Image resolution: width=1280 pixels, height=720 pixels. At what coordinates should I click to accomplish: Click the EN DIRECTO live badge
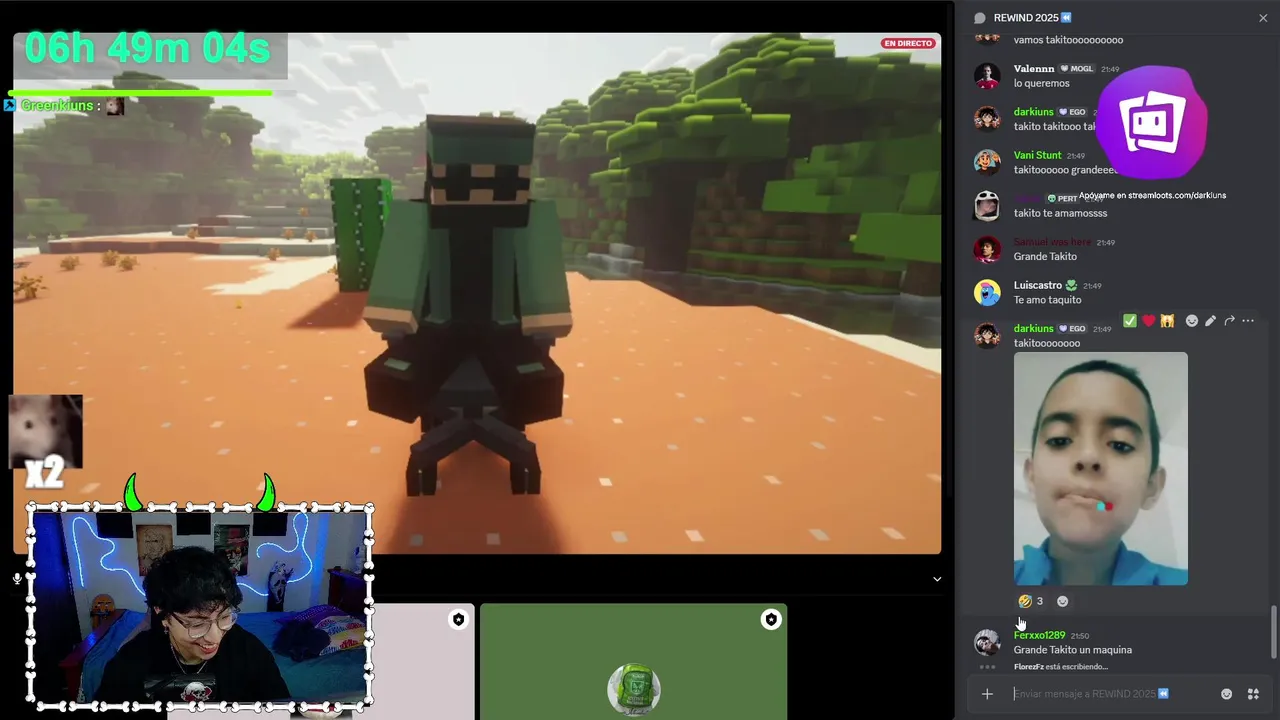pos(908,43)
